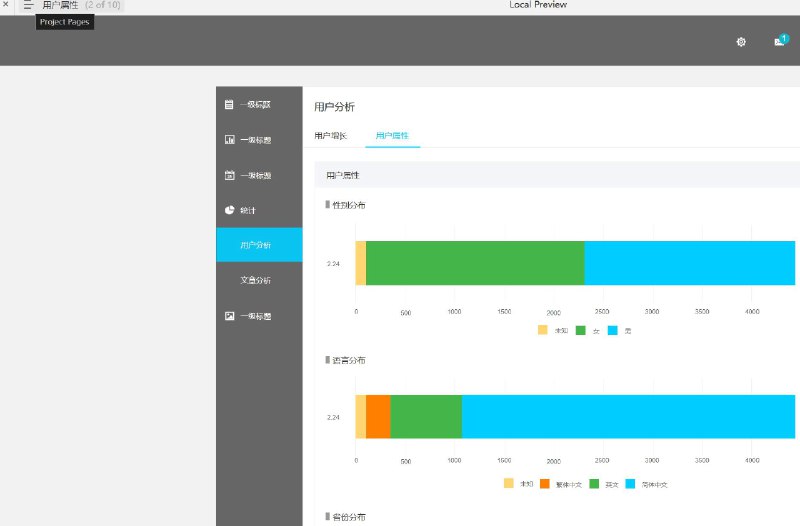The width and height of the screenshot is (800, 526).
Task: Select 用户分析 in the sidebar submenu
Action: [x=259, y=245]
